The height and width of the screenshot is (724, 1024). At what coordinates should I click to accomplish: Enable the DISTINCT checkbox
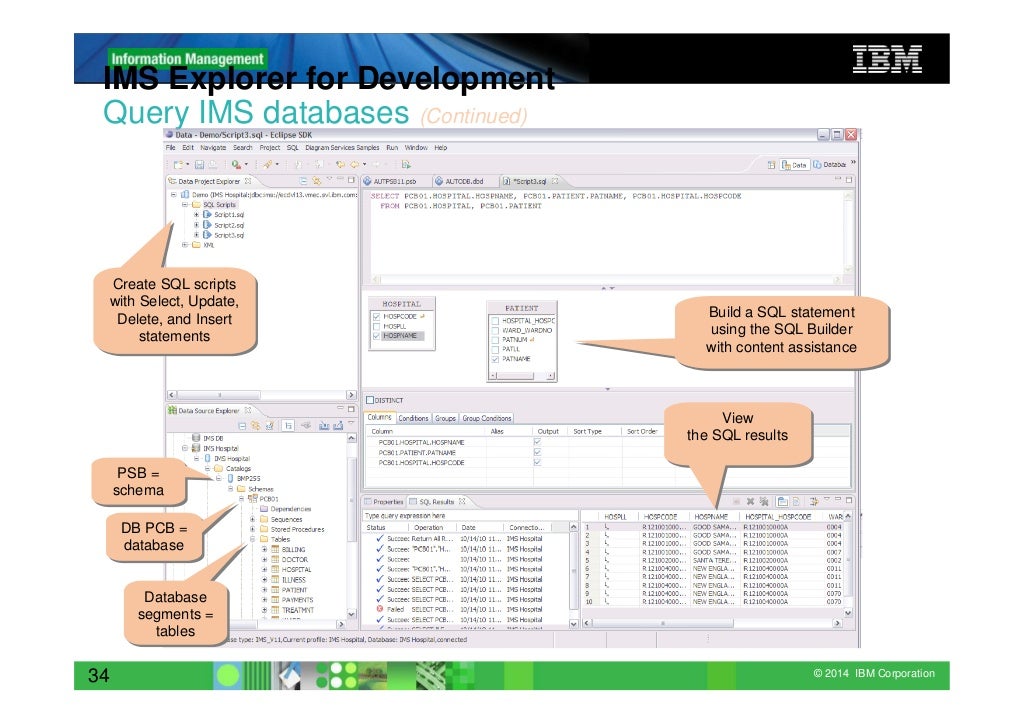[370, 400]
